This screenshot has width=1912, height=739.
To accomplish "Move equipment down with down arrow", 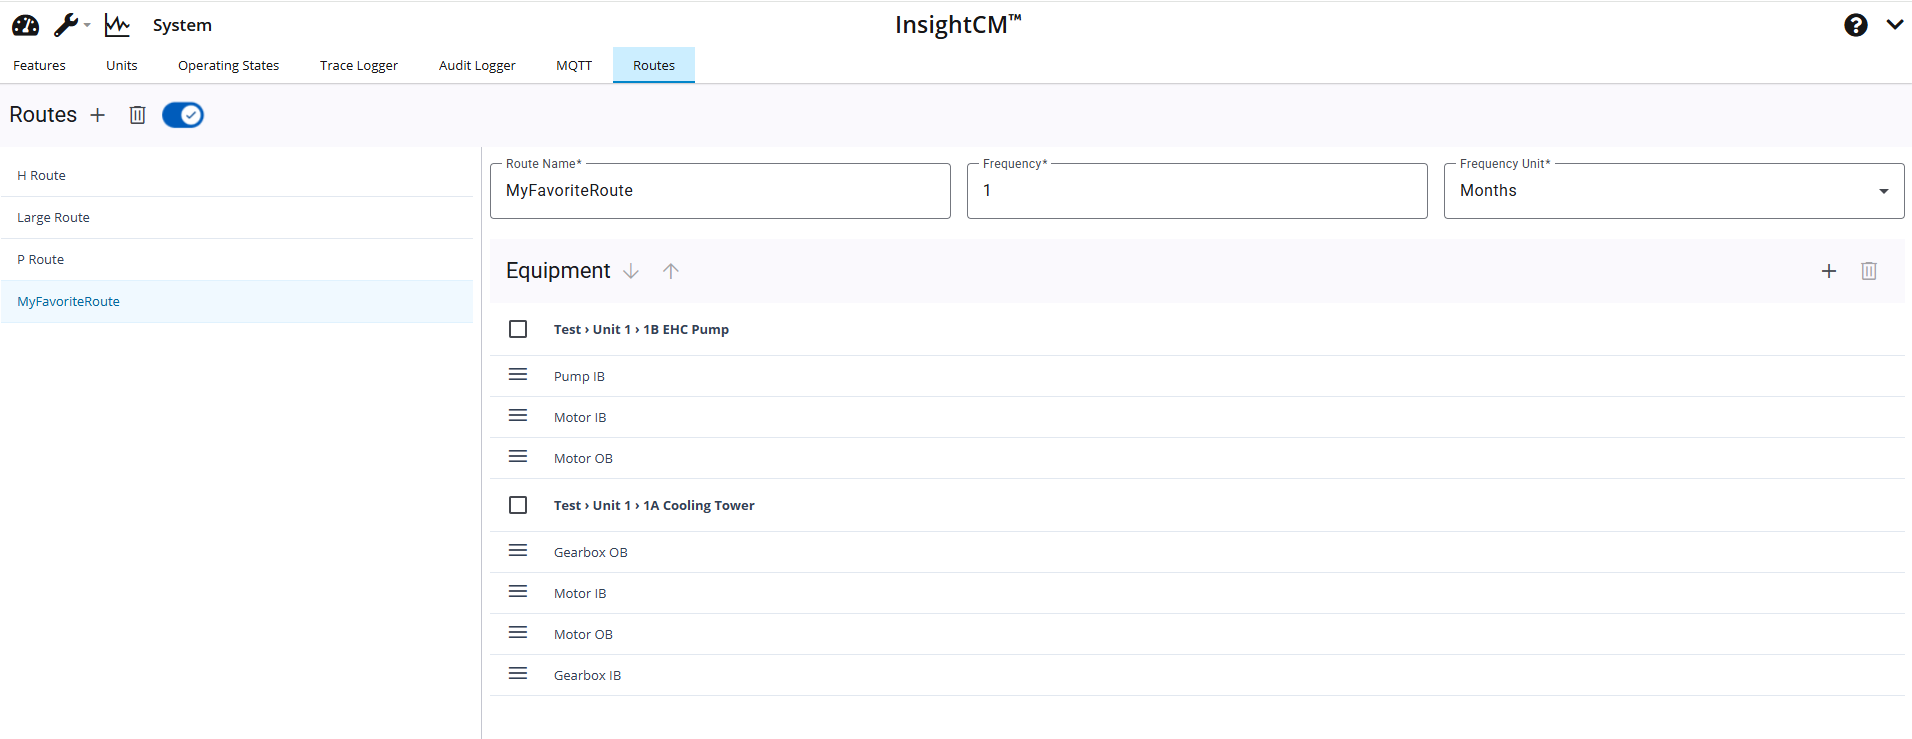I will click(x=631, y=271).
